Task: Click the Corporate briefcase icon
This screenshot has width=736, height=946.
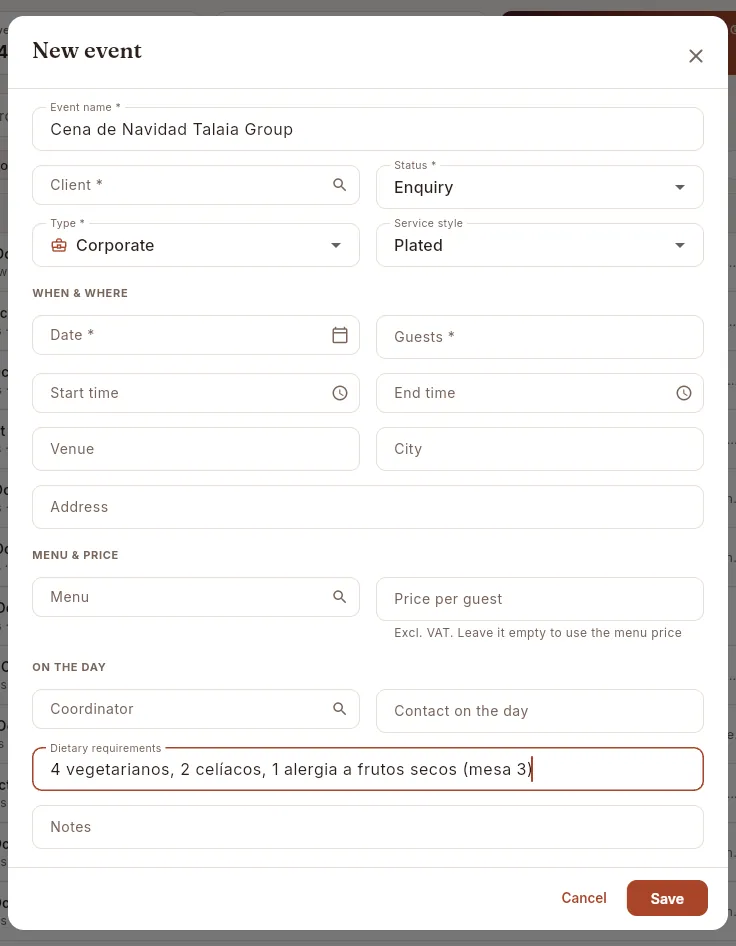Action: tap(59, 245)
